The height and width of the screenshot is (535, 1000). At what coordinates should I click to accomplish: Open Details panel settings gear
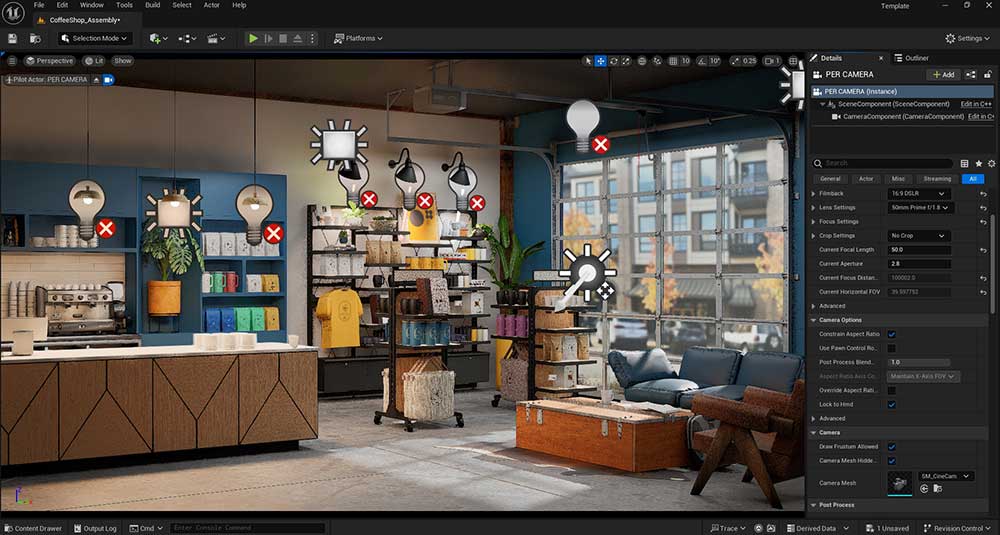point(992,163)
